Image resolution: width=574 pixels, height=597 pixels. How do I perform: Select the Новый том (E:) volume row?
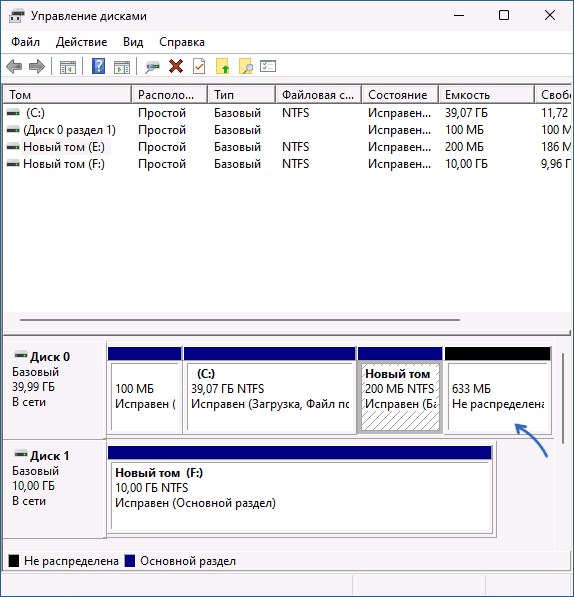pos(287,147)
